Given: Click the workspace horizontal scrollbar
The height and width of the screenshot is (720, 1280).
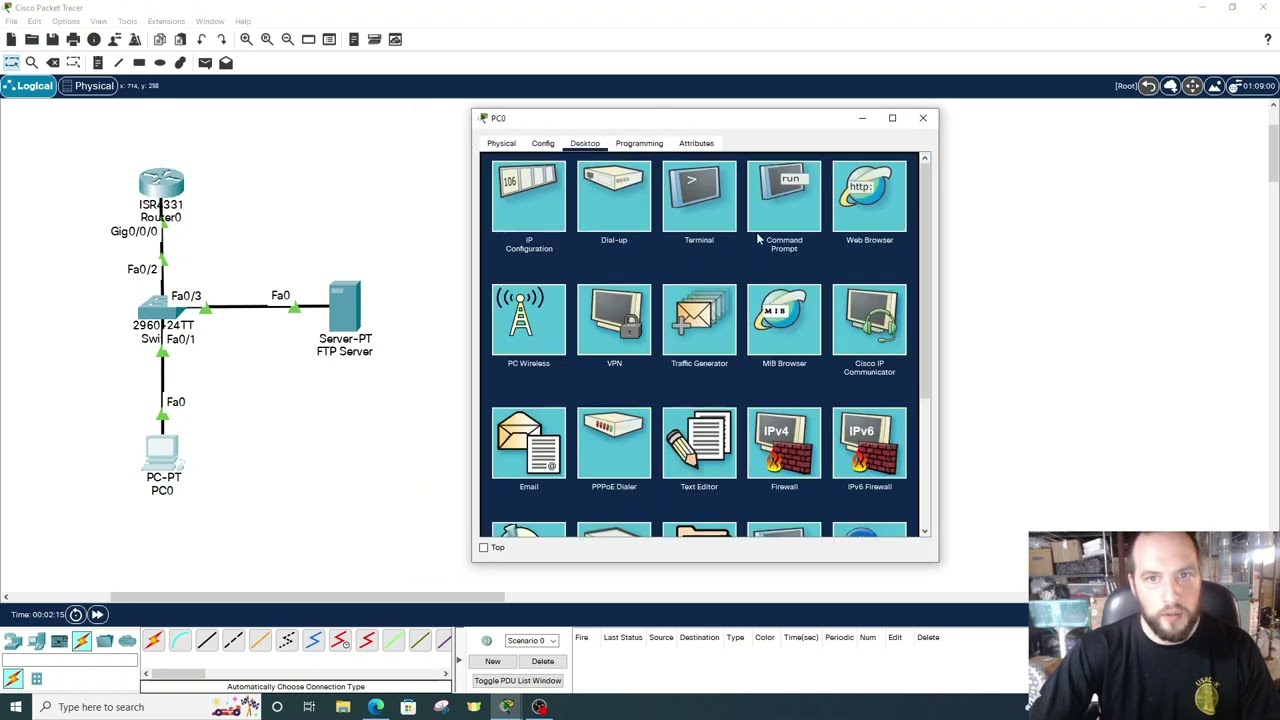Looking at the screenshot, I should coord(308,597).
